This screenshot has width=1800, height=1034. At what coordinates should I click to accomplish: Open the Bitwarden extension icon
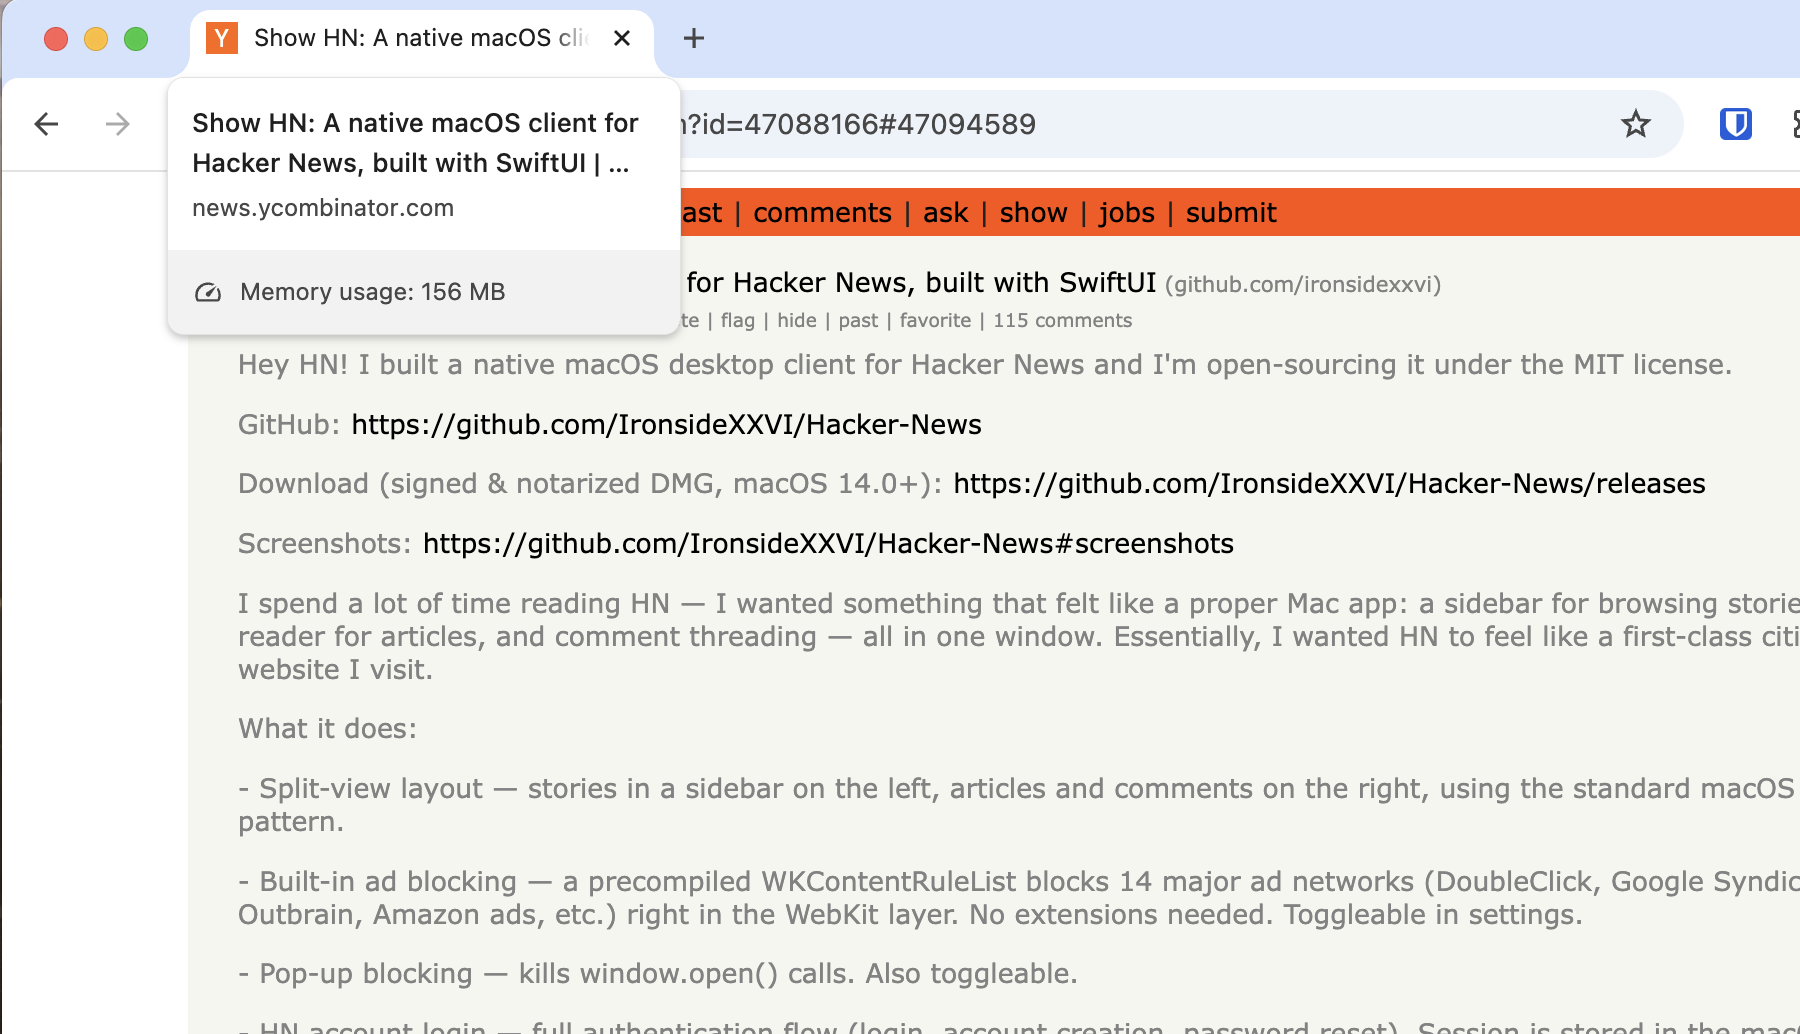click(x=1735, y=124)
